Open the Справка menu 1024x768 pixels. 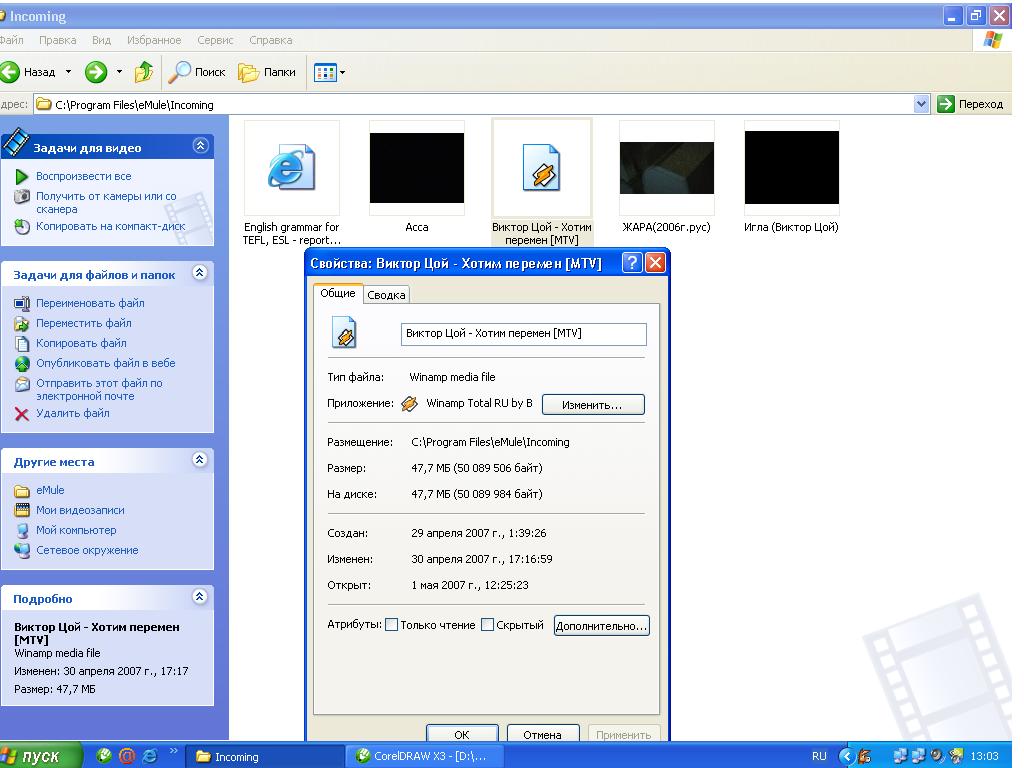click(x=270, y=40)
